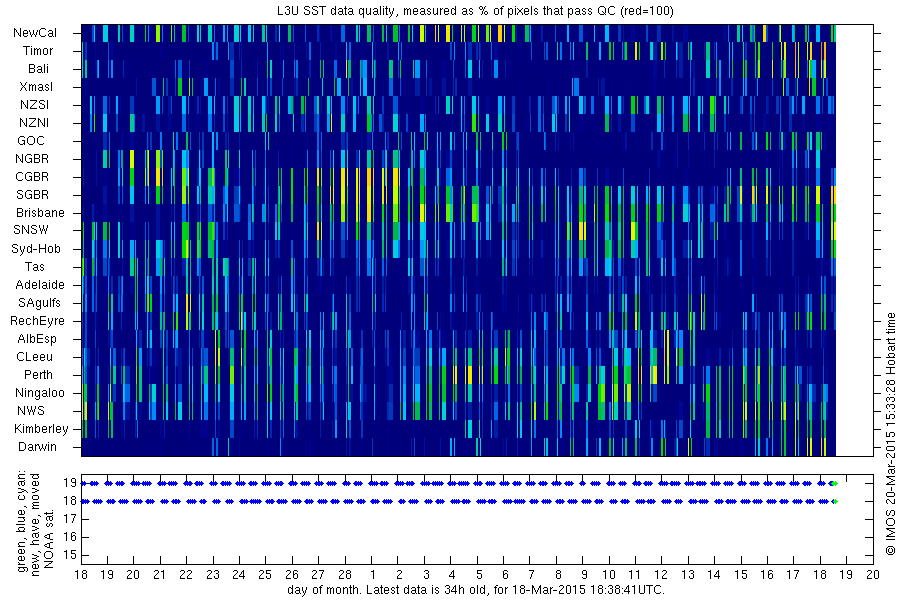900x600 pixels.
Task: Click the SAgulfs row label
Action: tap(39, 303)
